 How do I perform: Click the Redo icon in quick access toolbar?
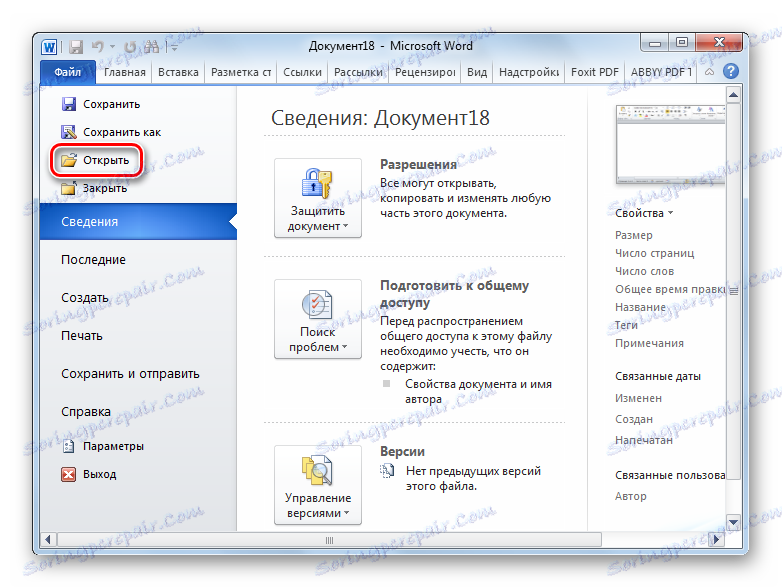(x=130, y=47)
